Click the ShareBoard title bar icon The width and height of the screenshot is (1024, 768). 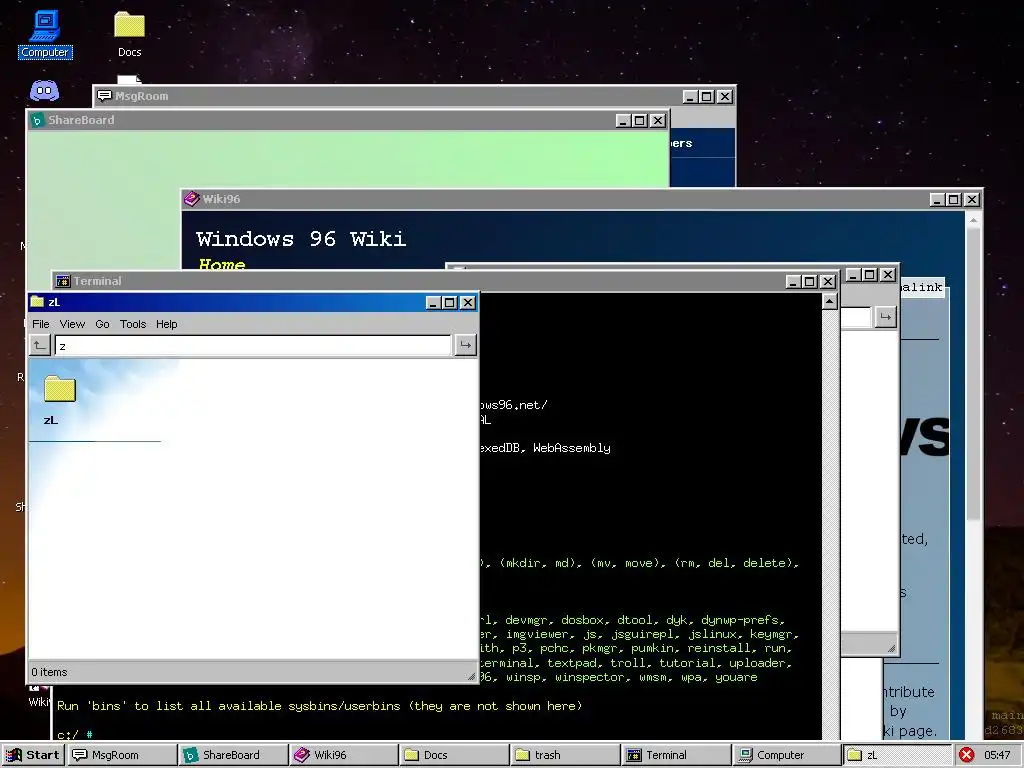pos(37,120)
